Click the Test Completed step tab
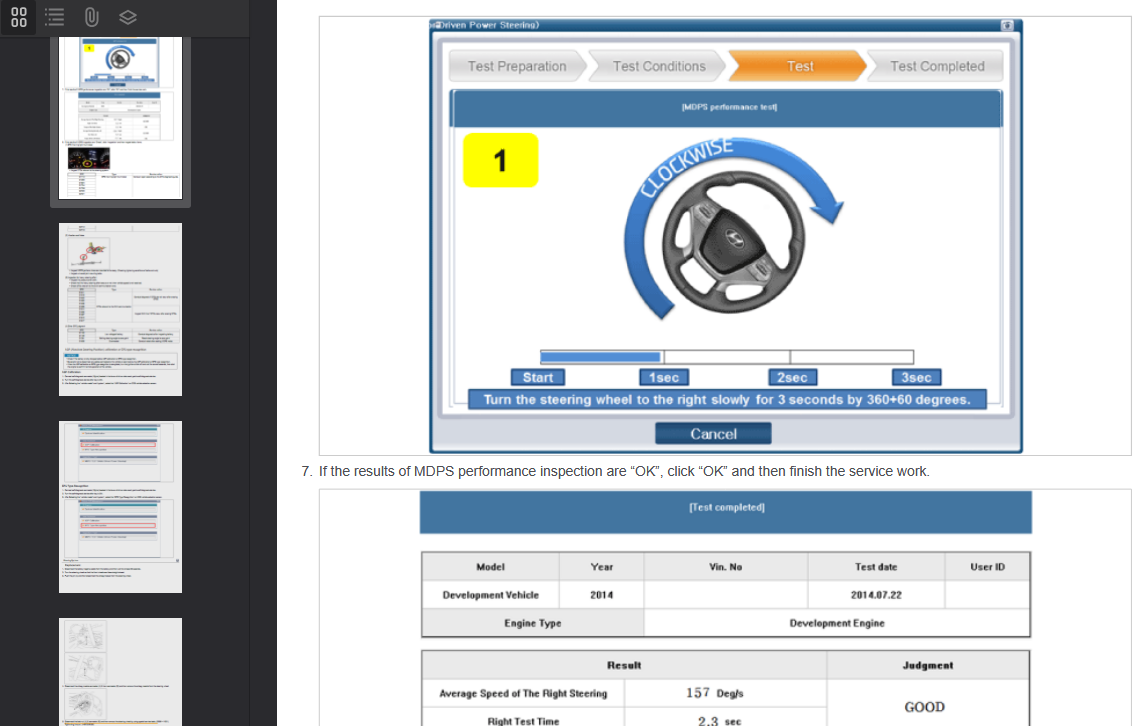Screen dimensions: 1146x726 tap(936, 67)
